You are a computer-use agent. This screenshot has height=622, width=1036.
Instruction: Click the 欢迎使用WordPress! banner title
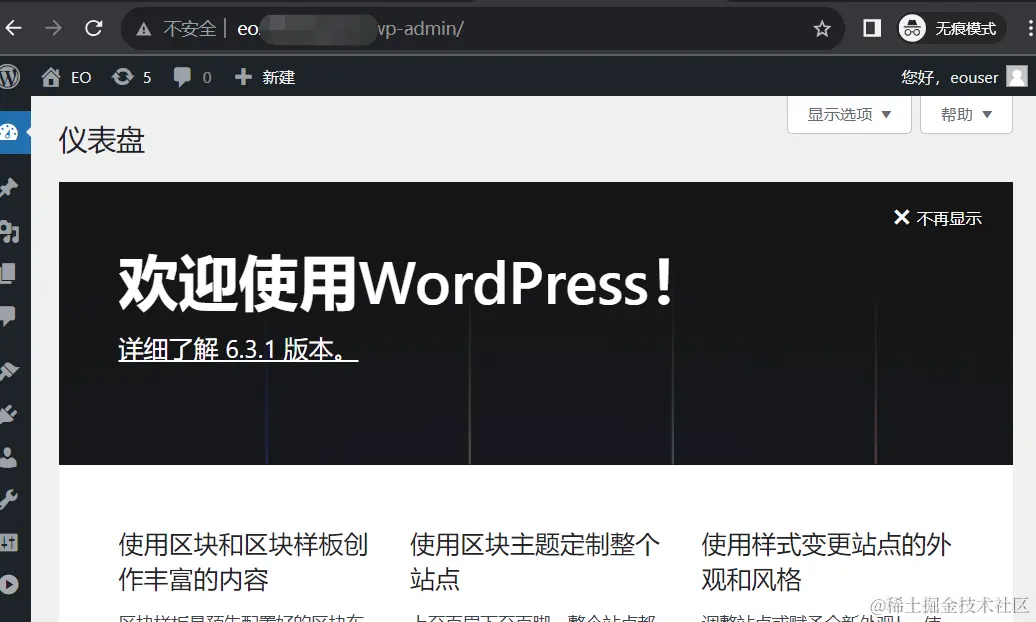click(396, 283)
